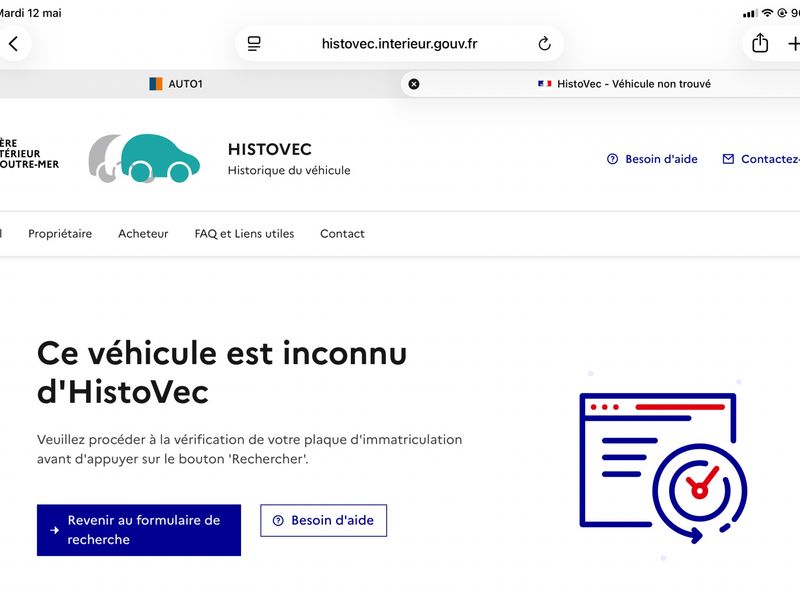Viewport: 800px width, 600px height.
Task: Click the arrow icon in Revenir button
Action: point(54,530)
